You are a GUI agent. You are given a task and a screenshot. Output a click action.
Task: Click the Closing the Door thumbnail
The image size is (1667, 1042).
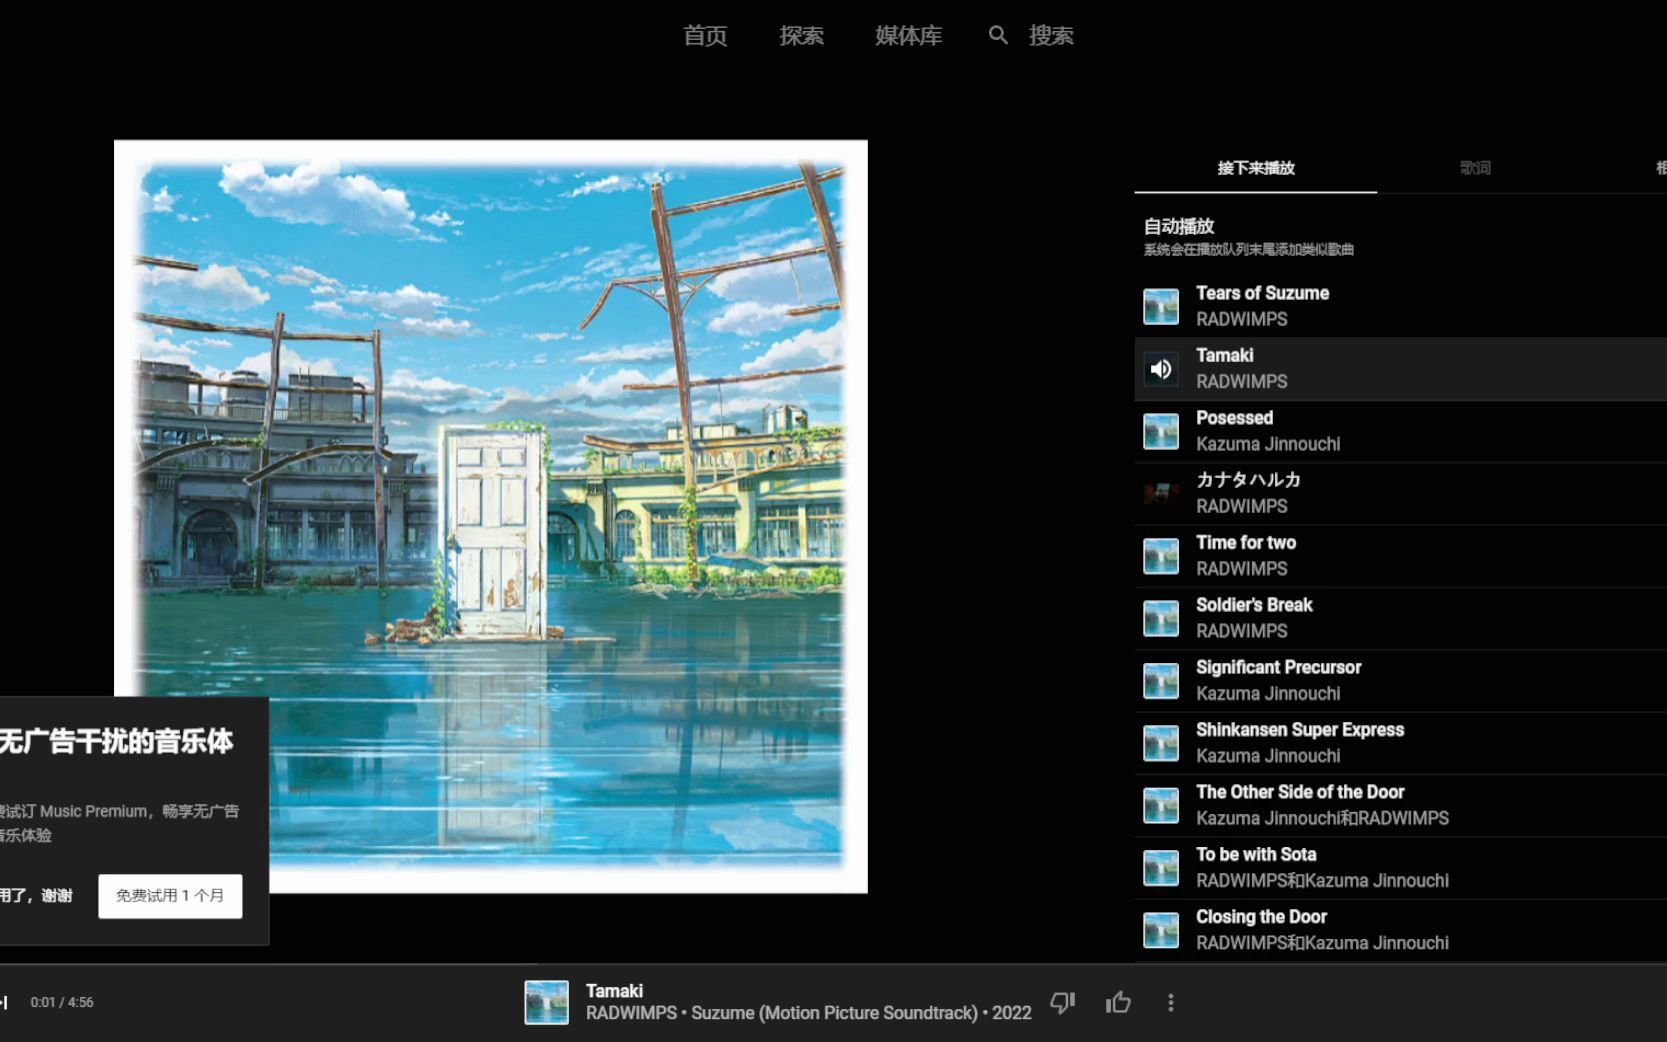tap(1161, 930)
